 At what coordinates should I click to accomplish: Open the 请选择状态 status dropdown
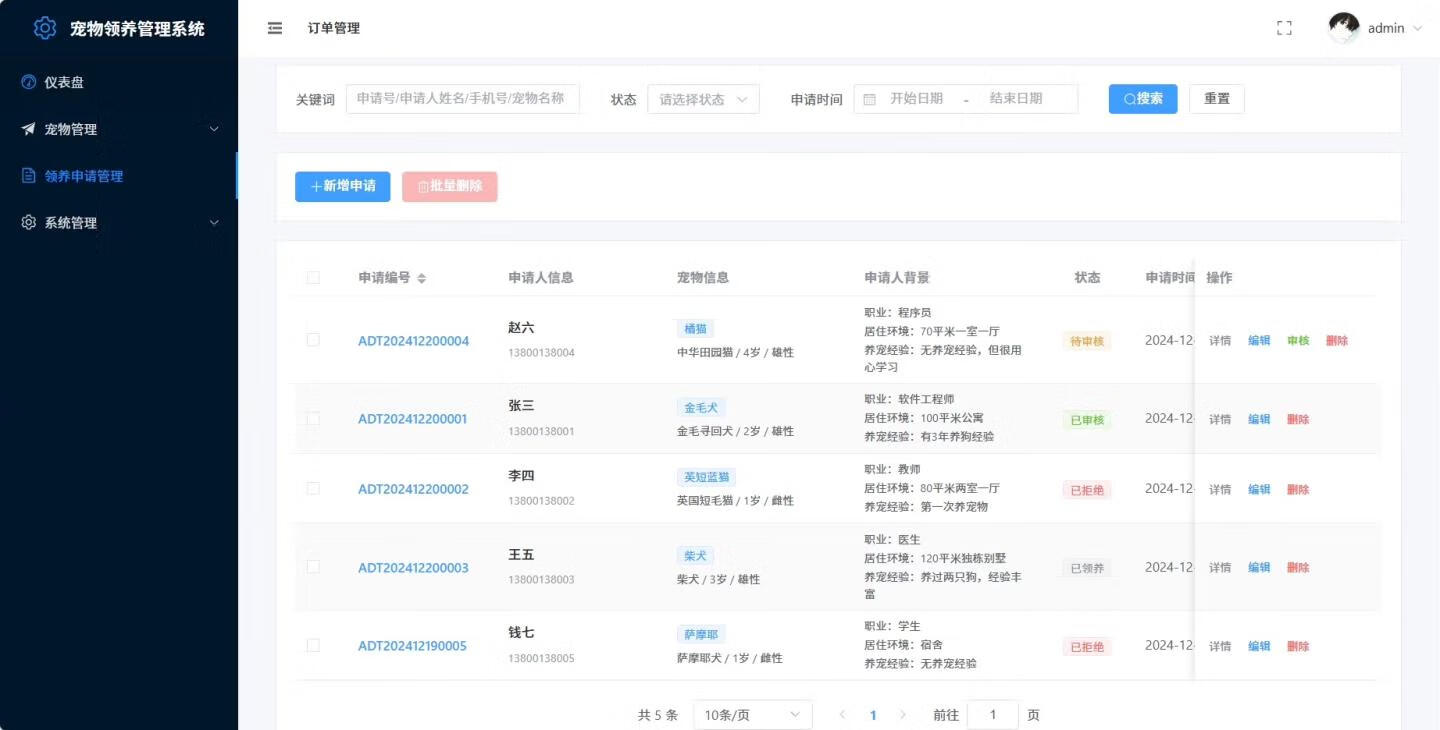[703, 99]
